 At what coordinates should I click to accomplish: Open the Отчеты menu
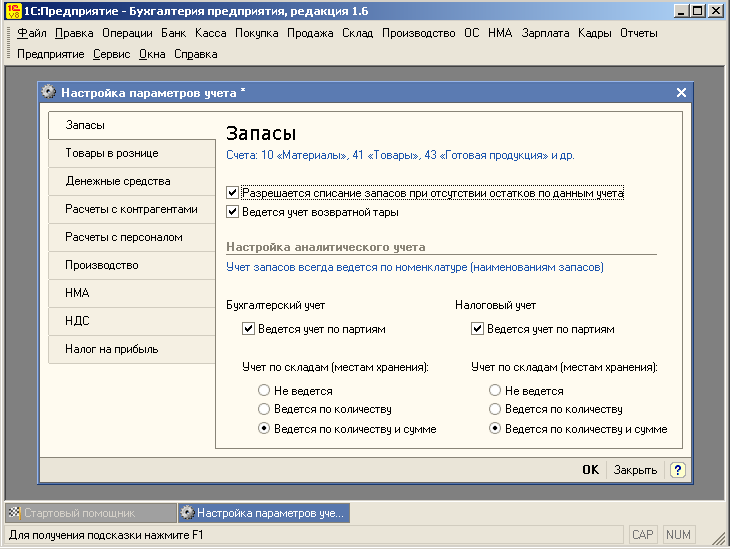pos(639,33)
